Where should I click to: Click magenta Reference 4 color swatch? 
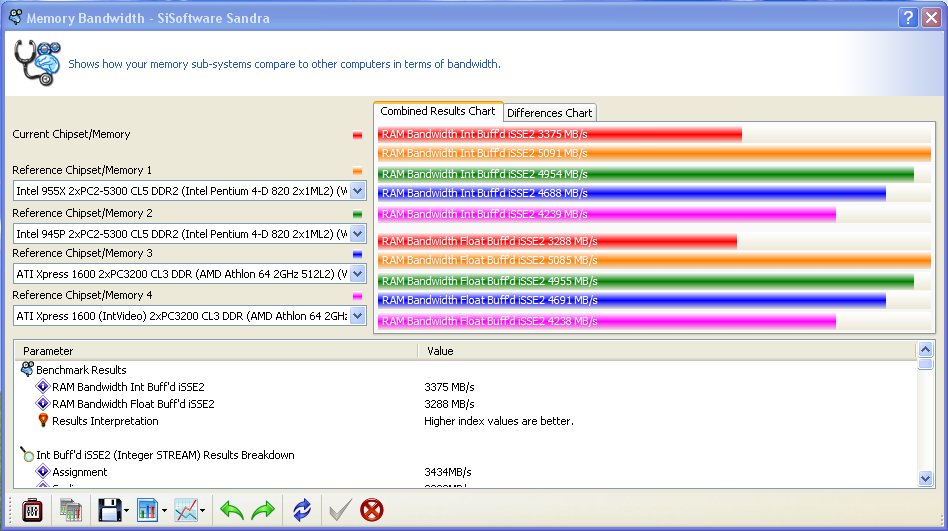click(357, 296)
